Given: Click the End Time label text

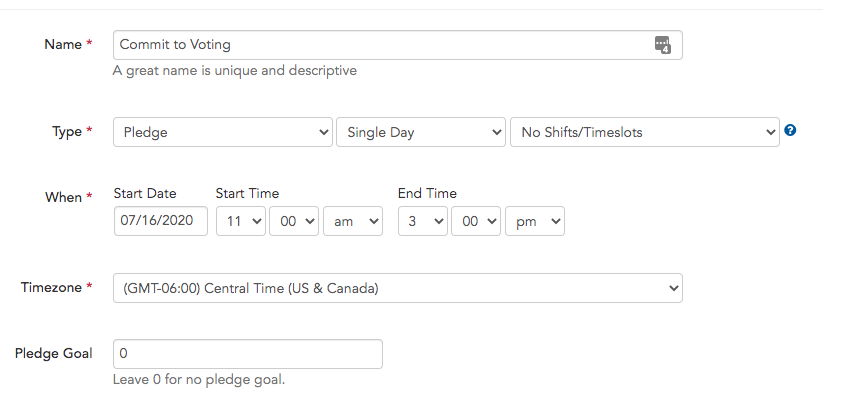Looking at the screenshot, I should click(x=427, y=193).
